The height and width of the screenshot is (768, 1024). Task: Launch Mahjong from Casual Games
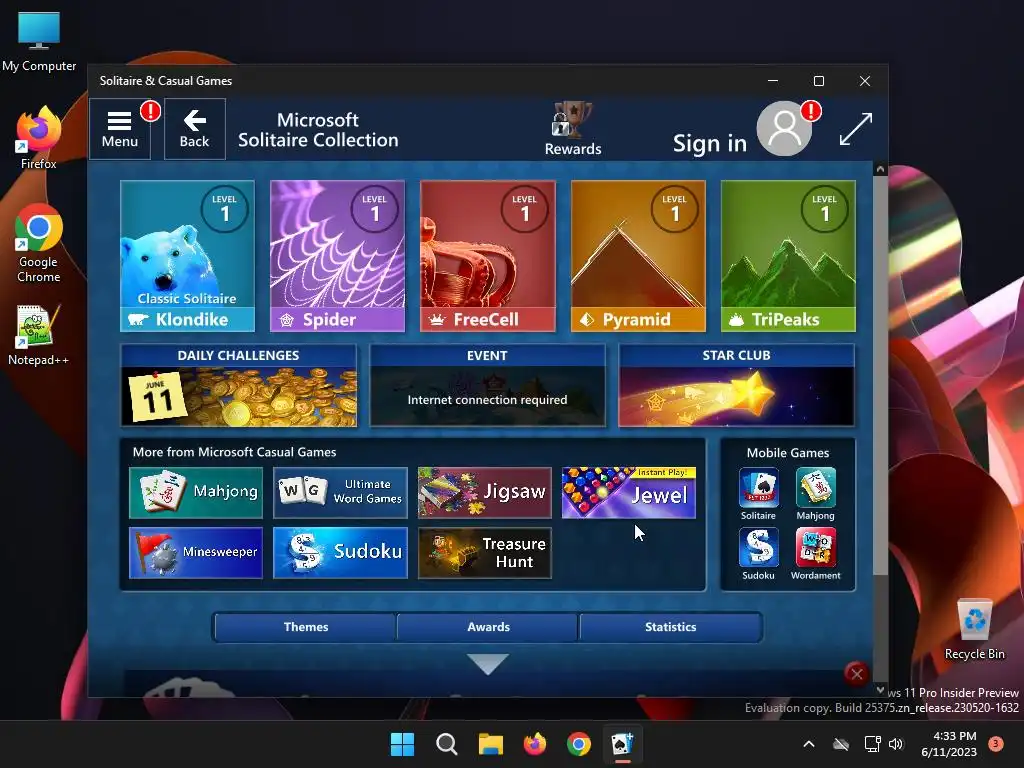[x=196, y=492]
